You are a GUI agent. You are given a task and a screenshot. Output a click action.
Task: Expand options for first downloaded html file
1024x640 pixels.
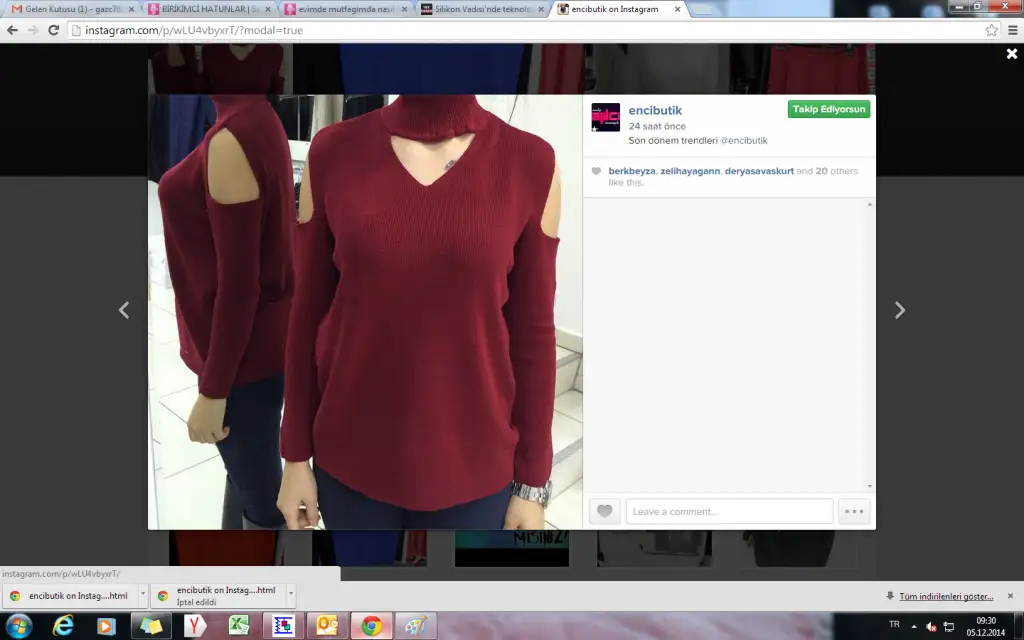pos(142,595)
